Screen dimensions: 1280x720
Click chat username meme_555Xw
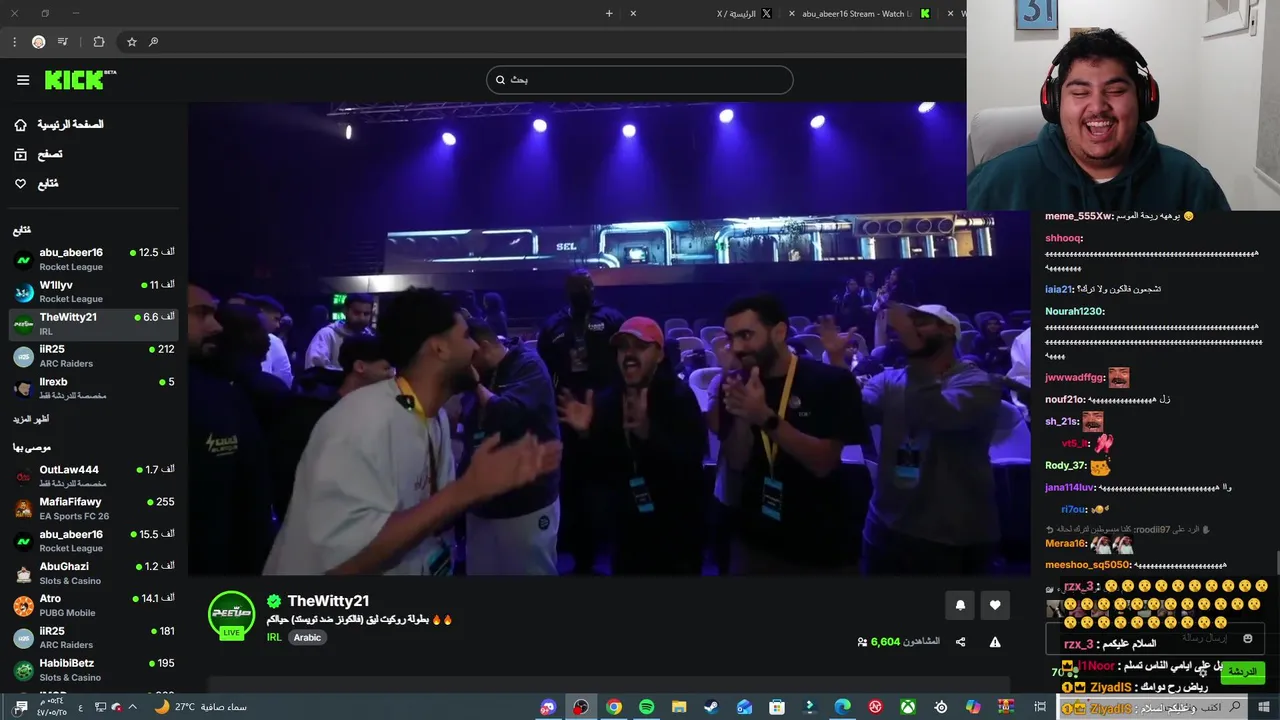tap(1079, 216)
